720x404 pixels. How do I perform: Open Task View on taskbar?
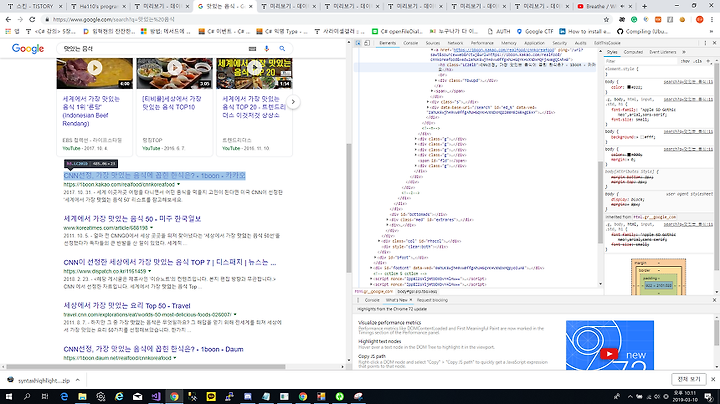(45, 396)
